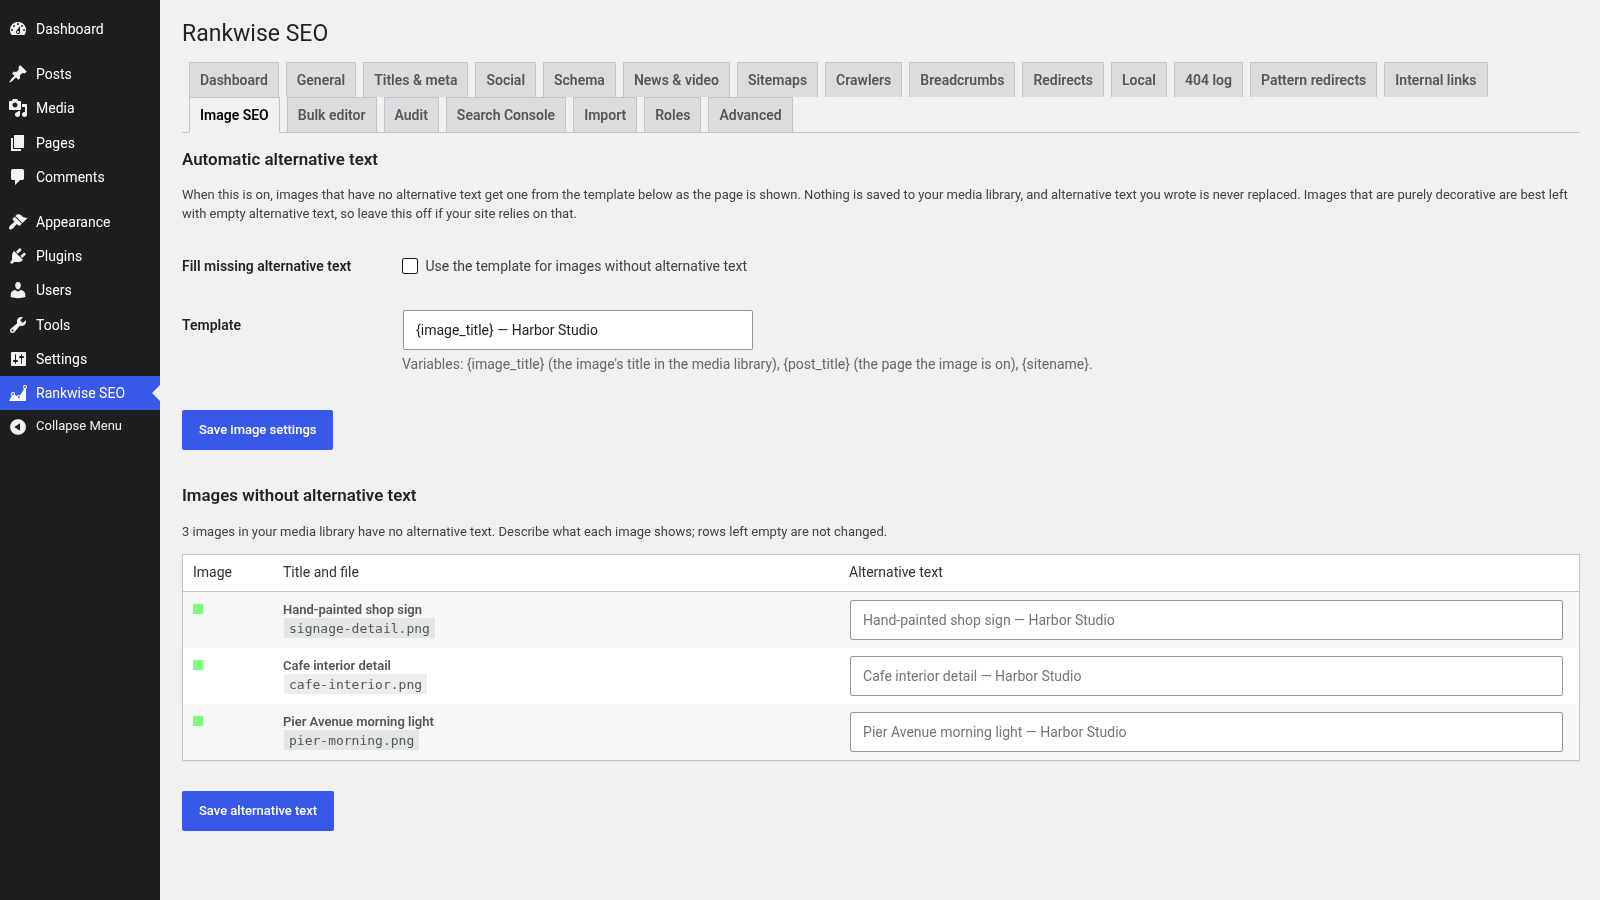The height and width of the screenshot is (900, 1600).
Task: Click cafe-interior.png image thumbnail
Action: click(x=198, y=665)
